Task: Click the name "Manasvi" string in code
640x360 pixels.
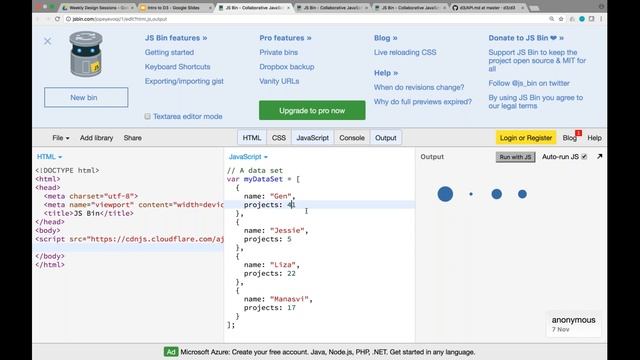Action: 289,299
